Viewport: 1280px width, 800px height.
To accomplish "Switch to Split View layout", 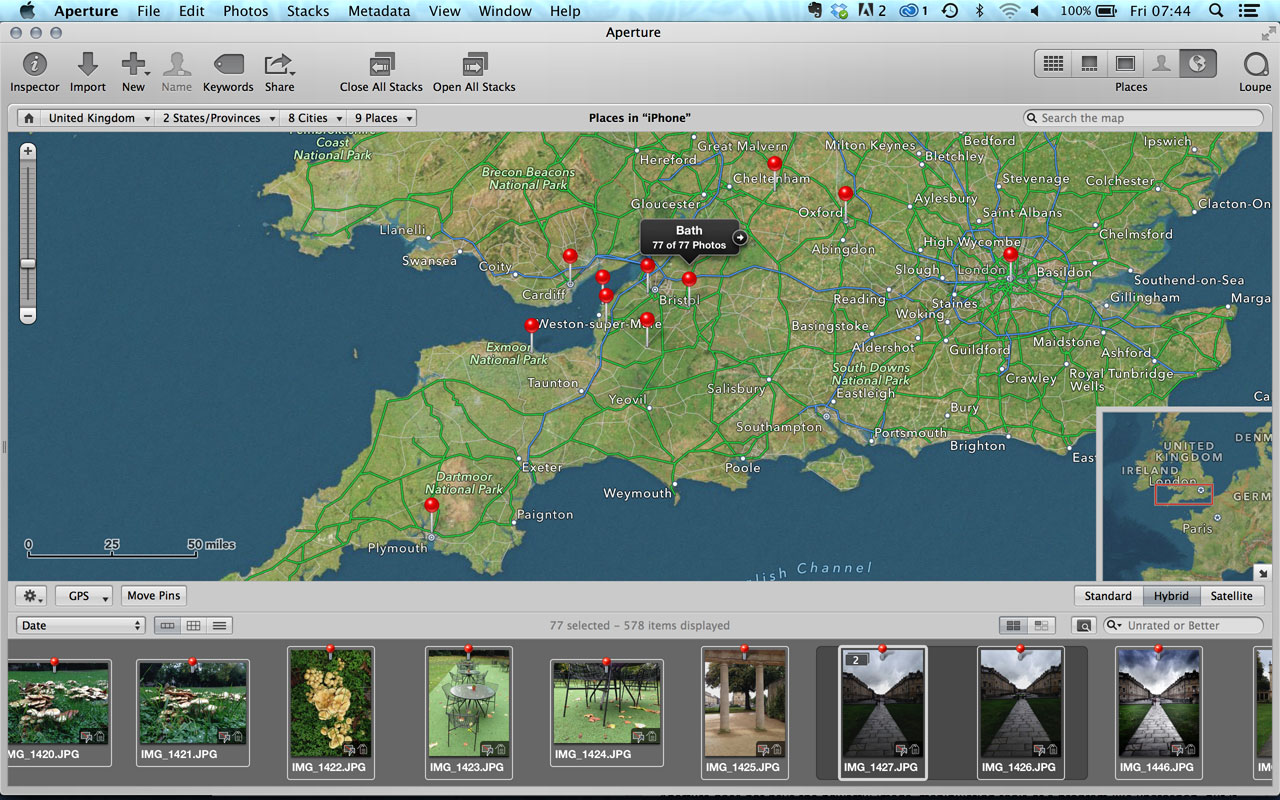I will [1090, 64].
